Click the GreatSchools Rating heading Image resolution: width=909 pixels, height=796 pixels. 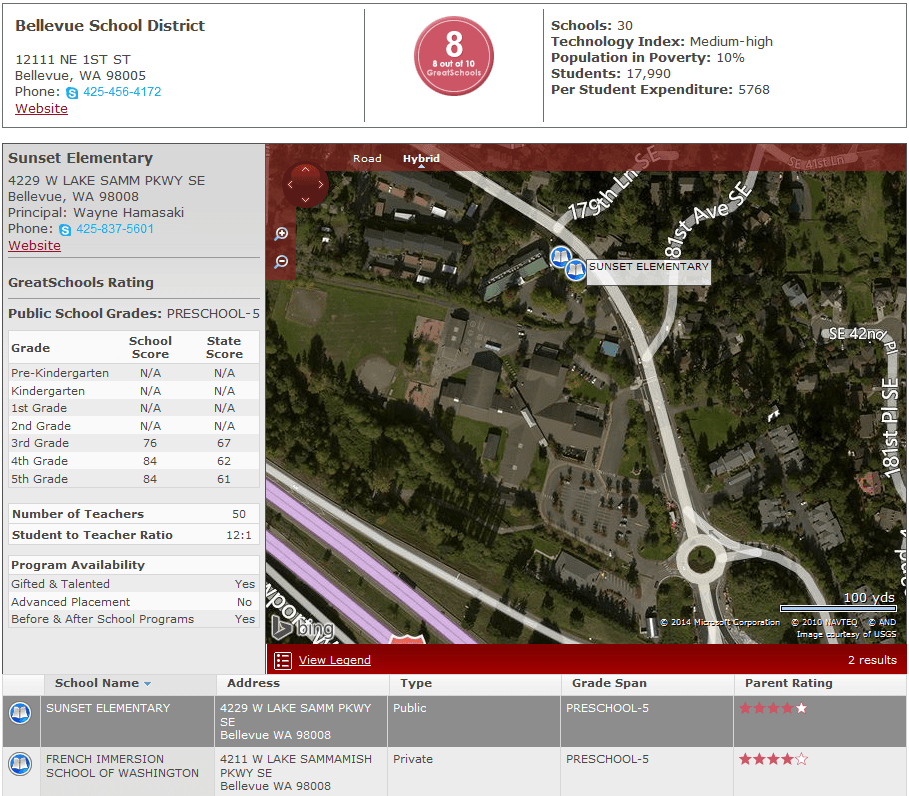pyautogui.click(x=81, y=283)
